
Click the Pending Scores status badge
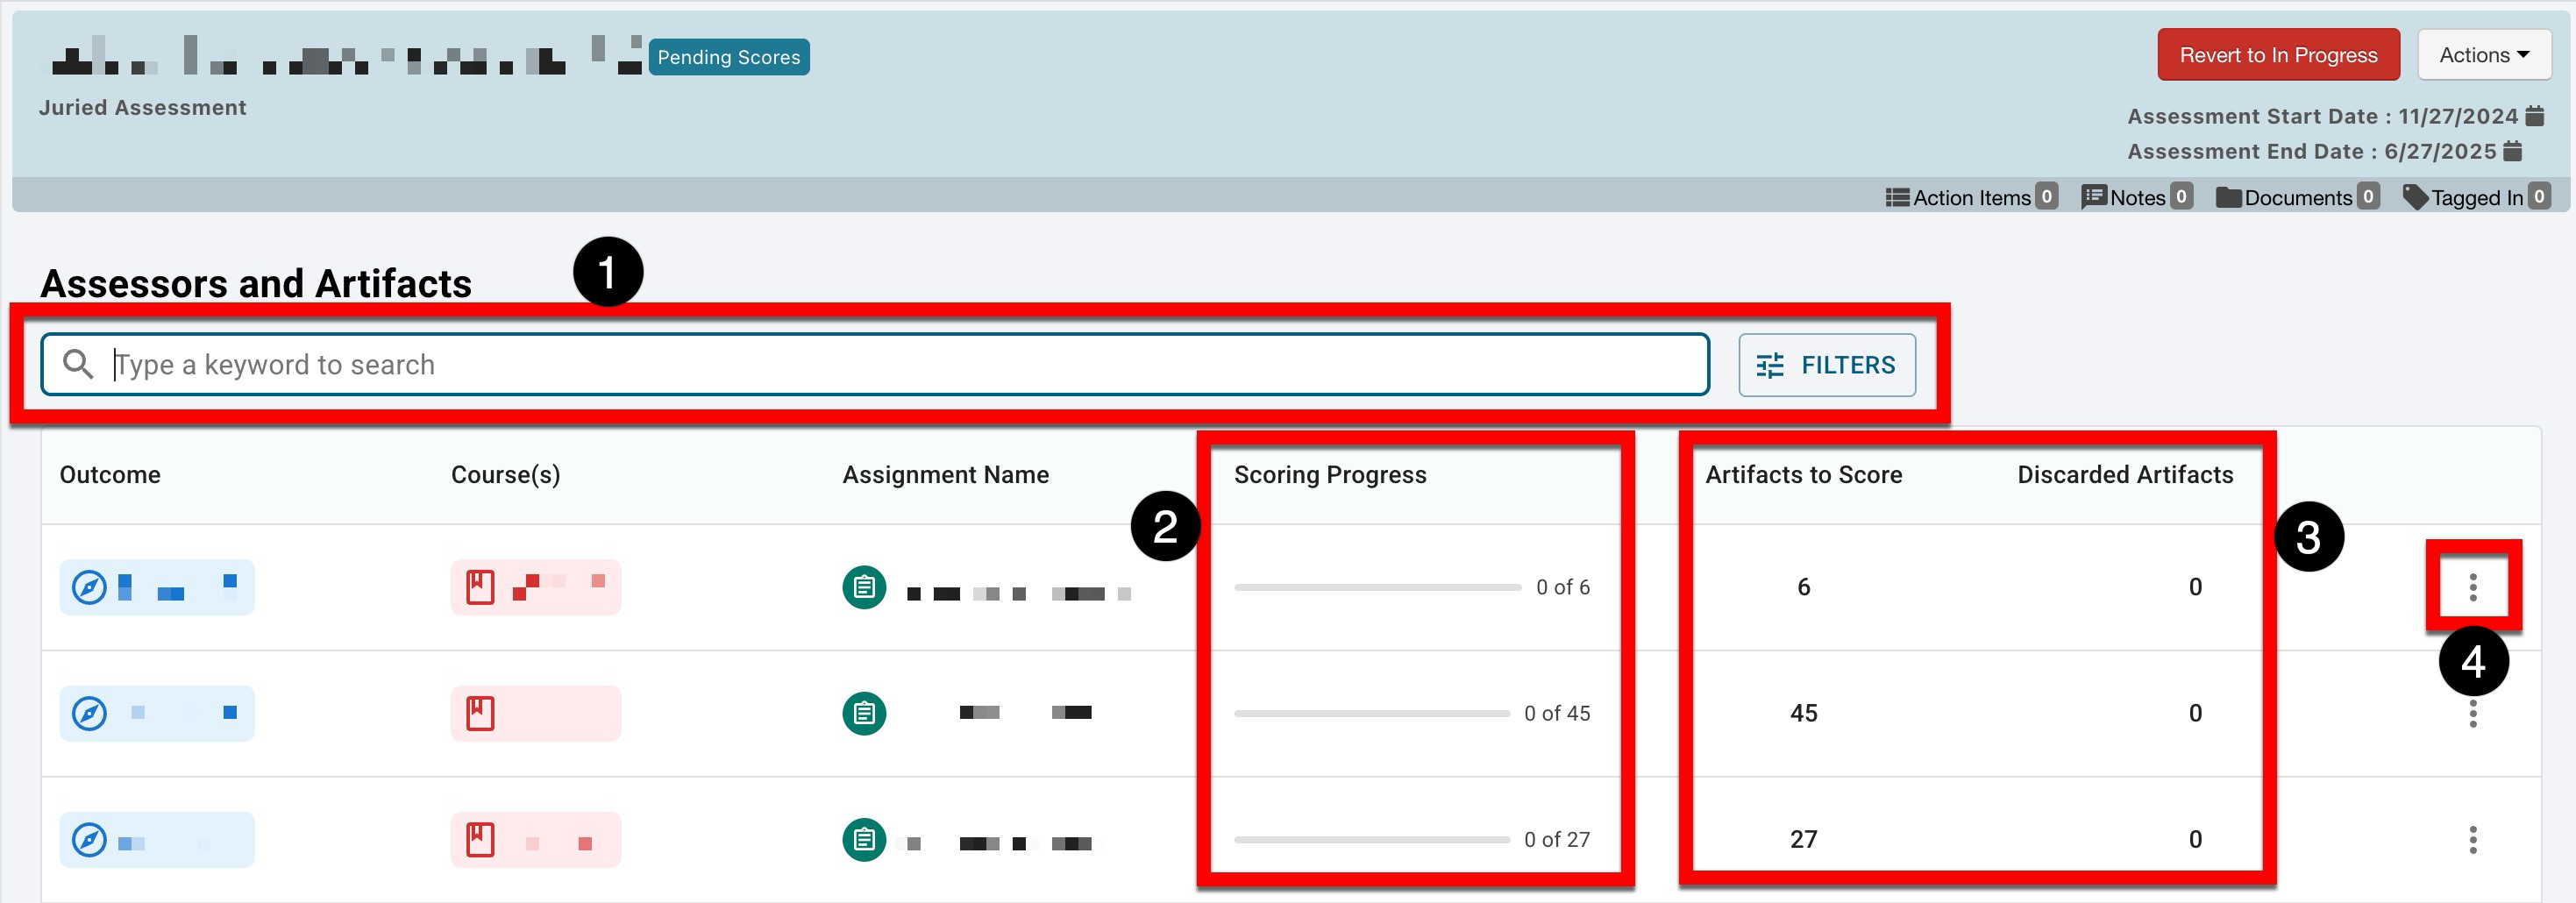[728, 57]
